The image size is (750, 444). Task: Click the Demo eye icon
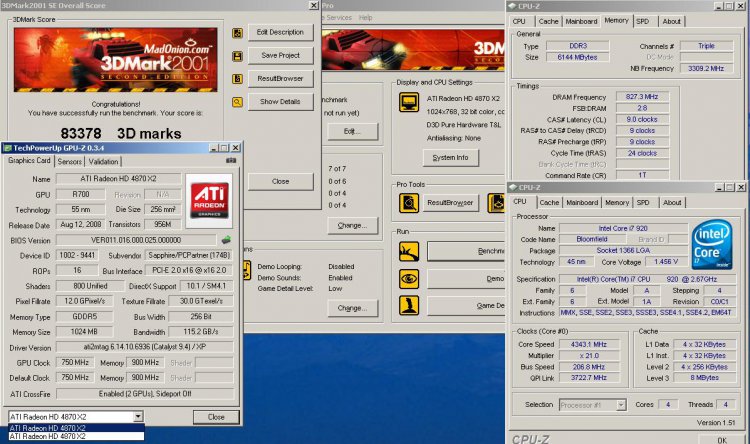click(409, 279)
